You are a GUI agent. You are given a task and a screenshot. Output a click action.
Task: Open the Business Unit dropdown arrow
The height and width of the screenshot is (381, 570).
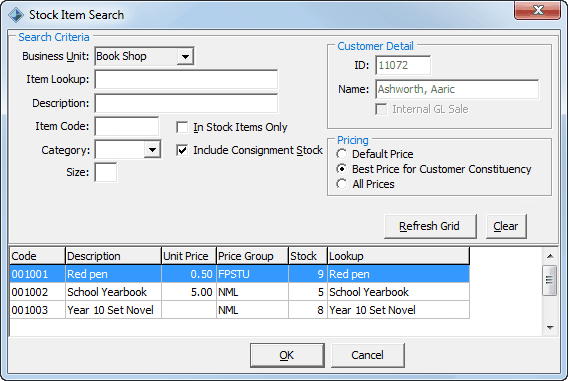click(x=185, y=56)
